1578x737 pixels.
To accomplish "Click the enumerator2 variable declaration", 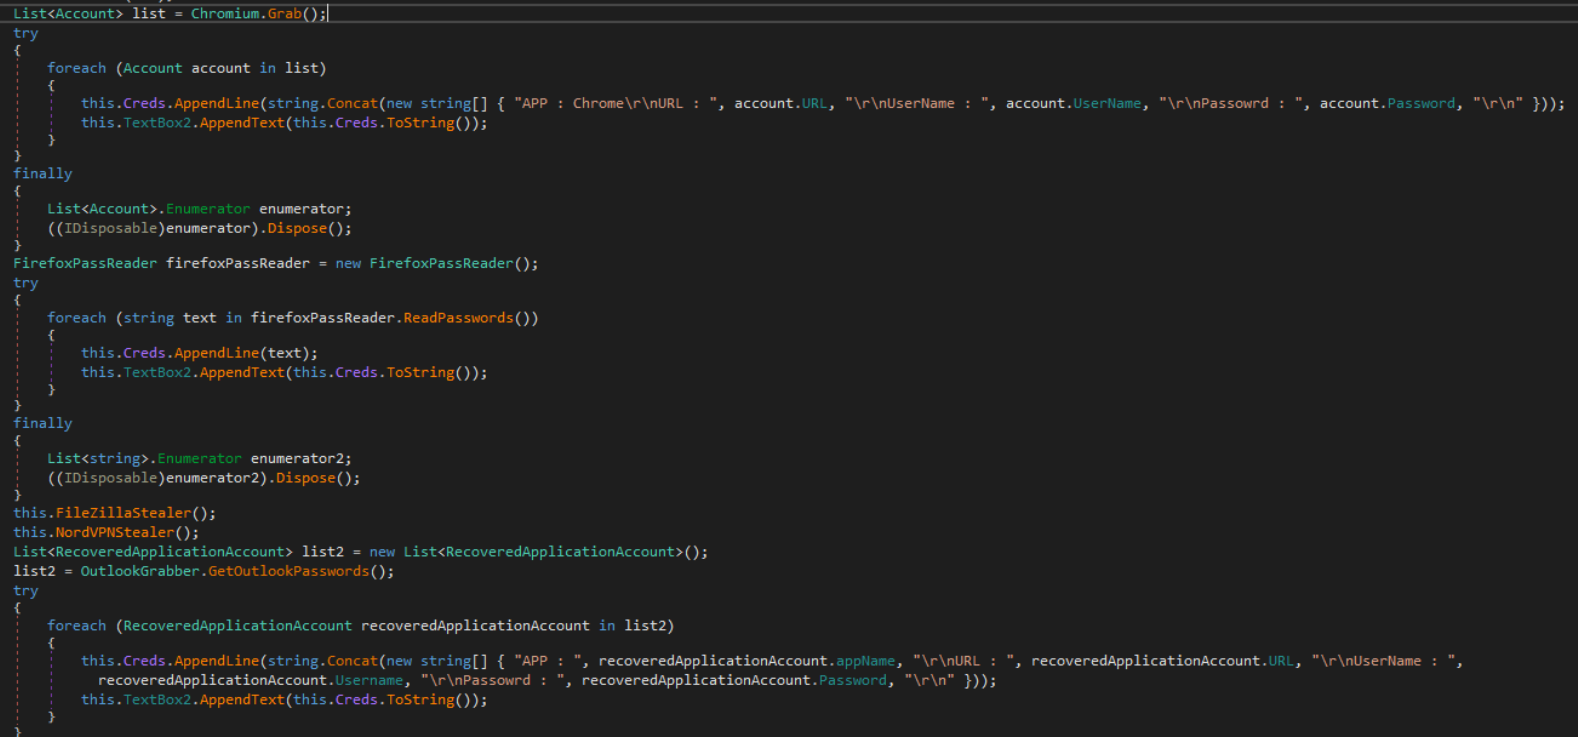I will point(297,459).
